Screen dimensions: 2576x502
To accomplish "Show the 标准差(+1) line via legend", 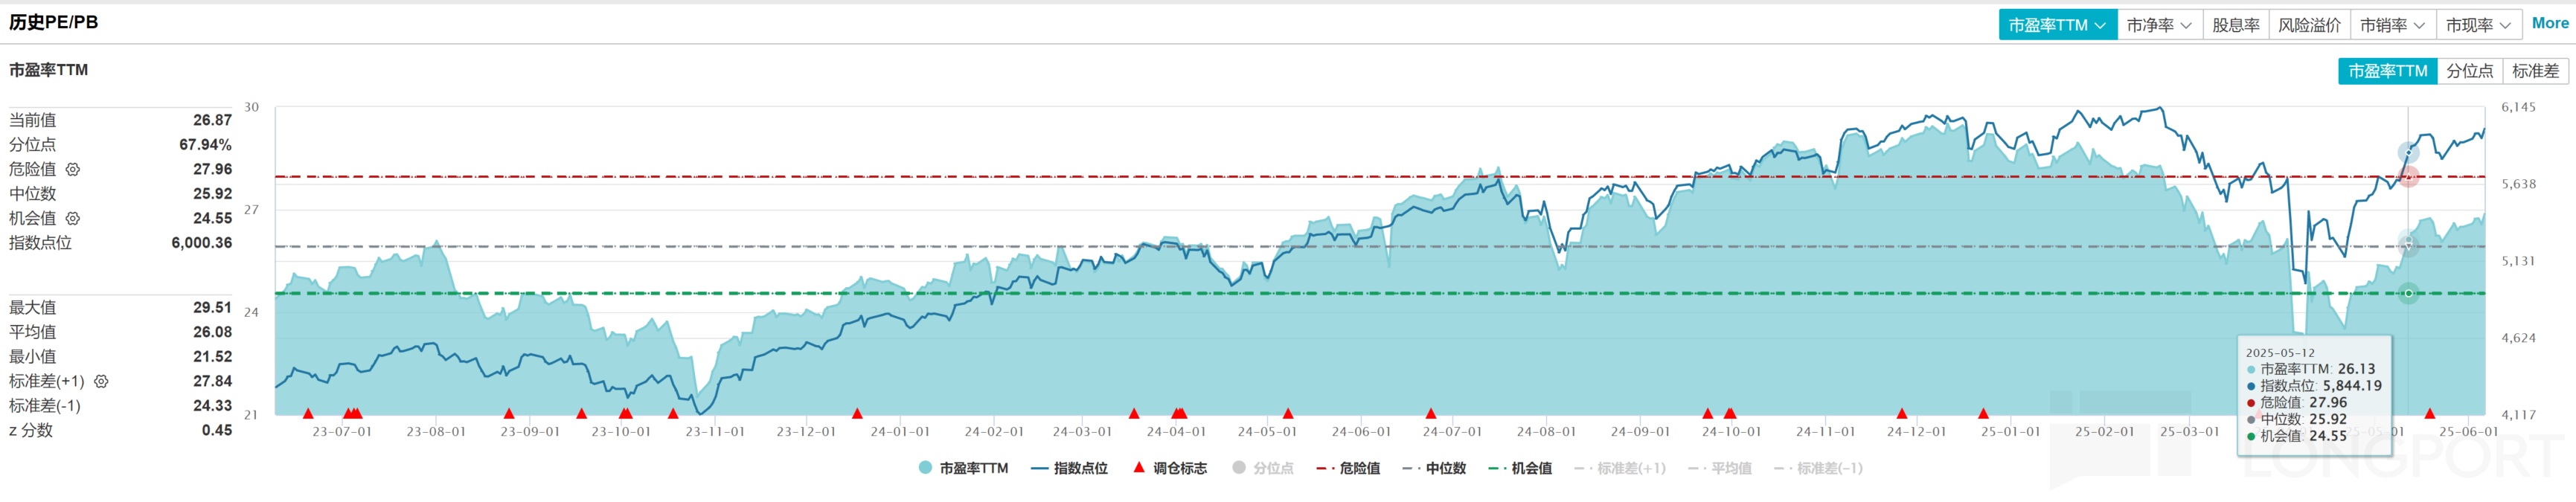I will tap(1620, 468).
